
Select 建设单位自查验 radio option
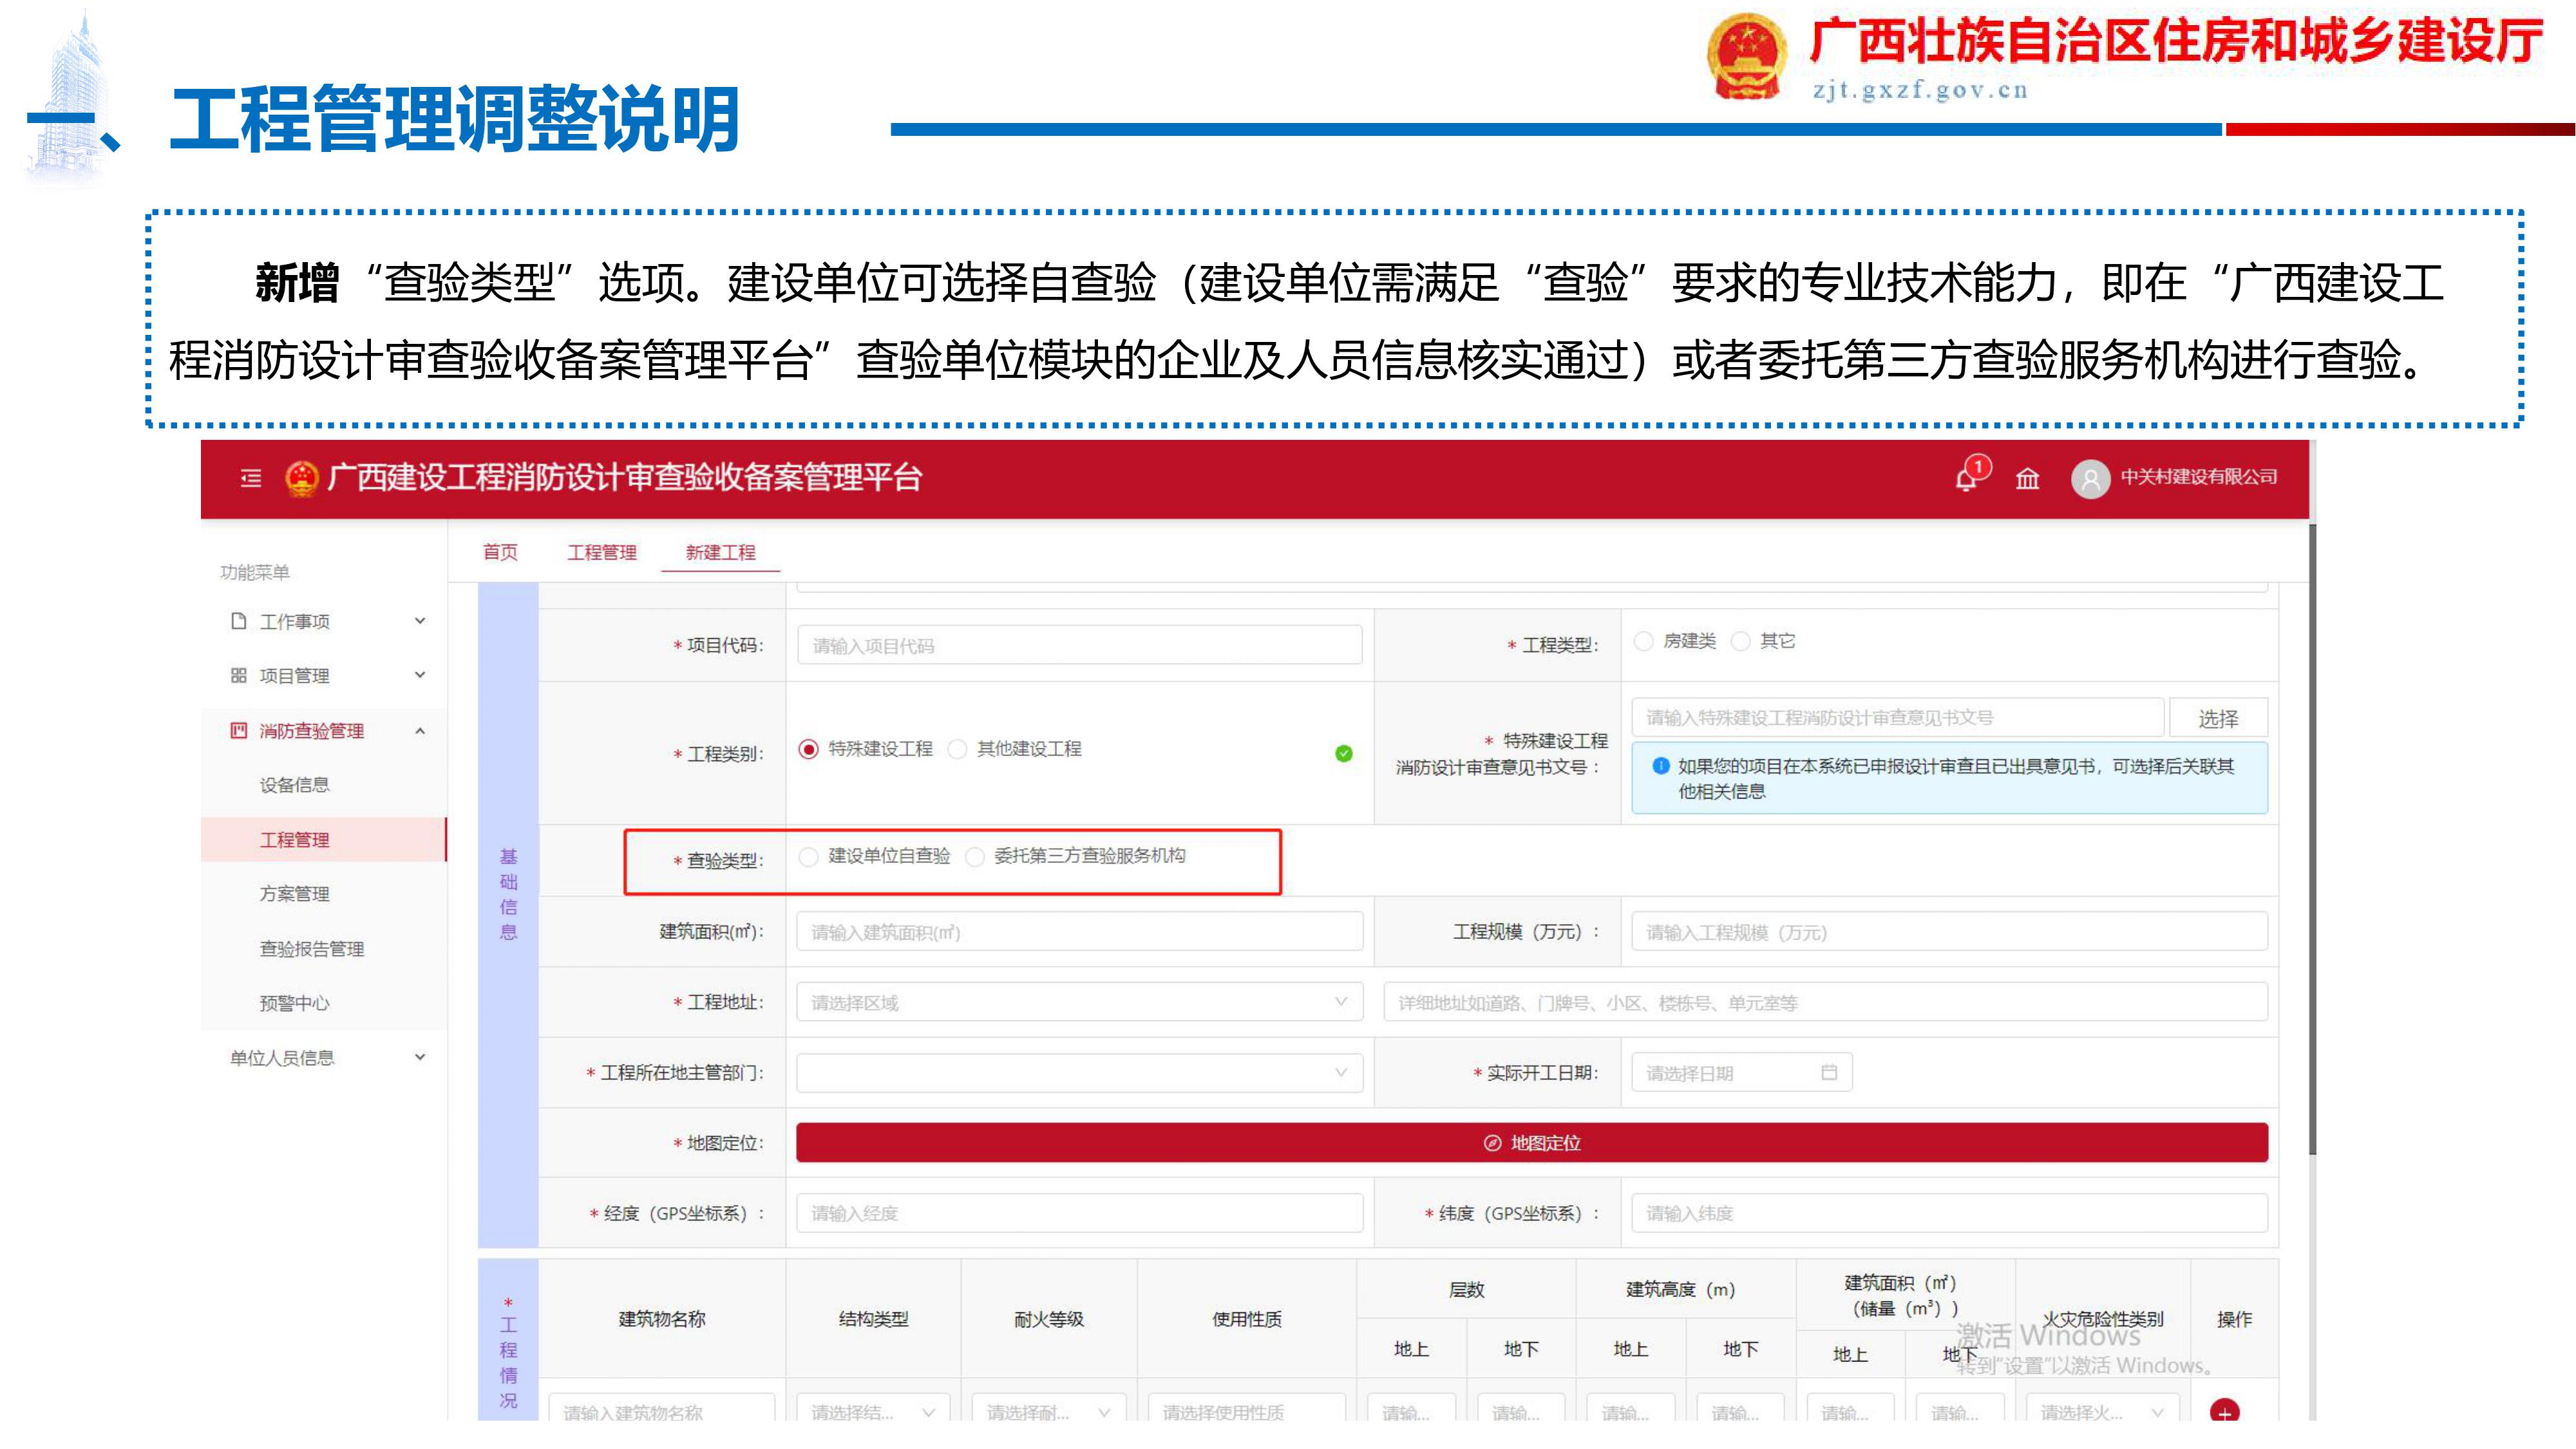point(809,857)
